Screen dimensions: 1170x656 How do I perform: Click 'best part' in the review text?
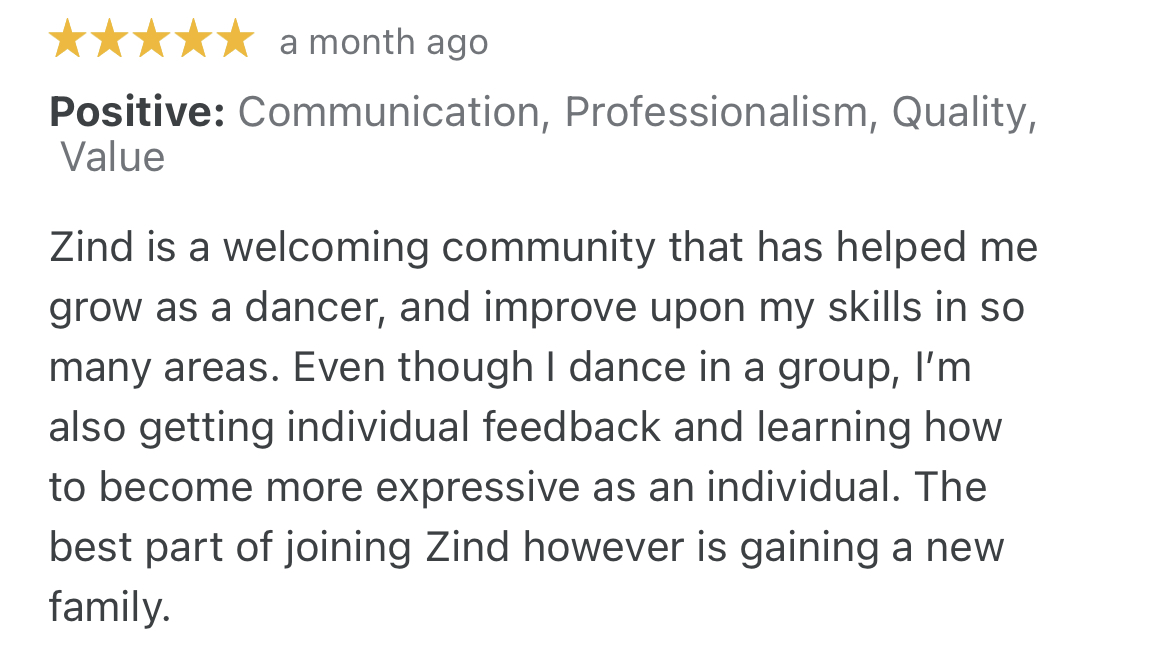[x=136, y=549]
